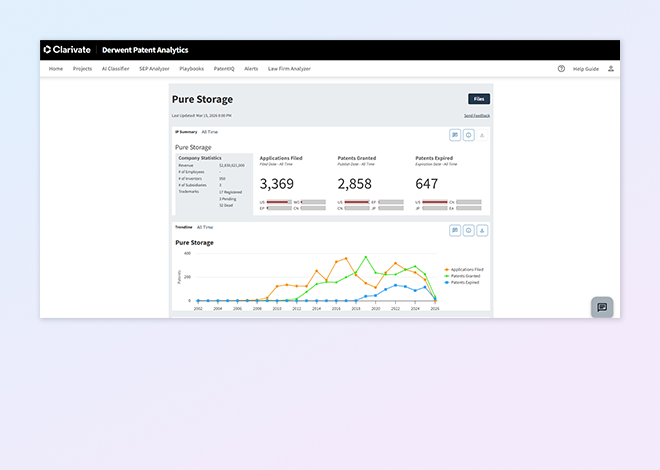Click the Clarivate logo
Image resolution: width=660 pixels, height=470 pixels.
[x=67, y=50]
